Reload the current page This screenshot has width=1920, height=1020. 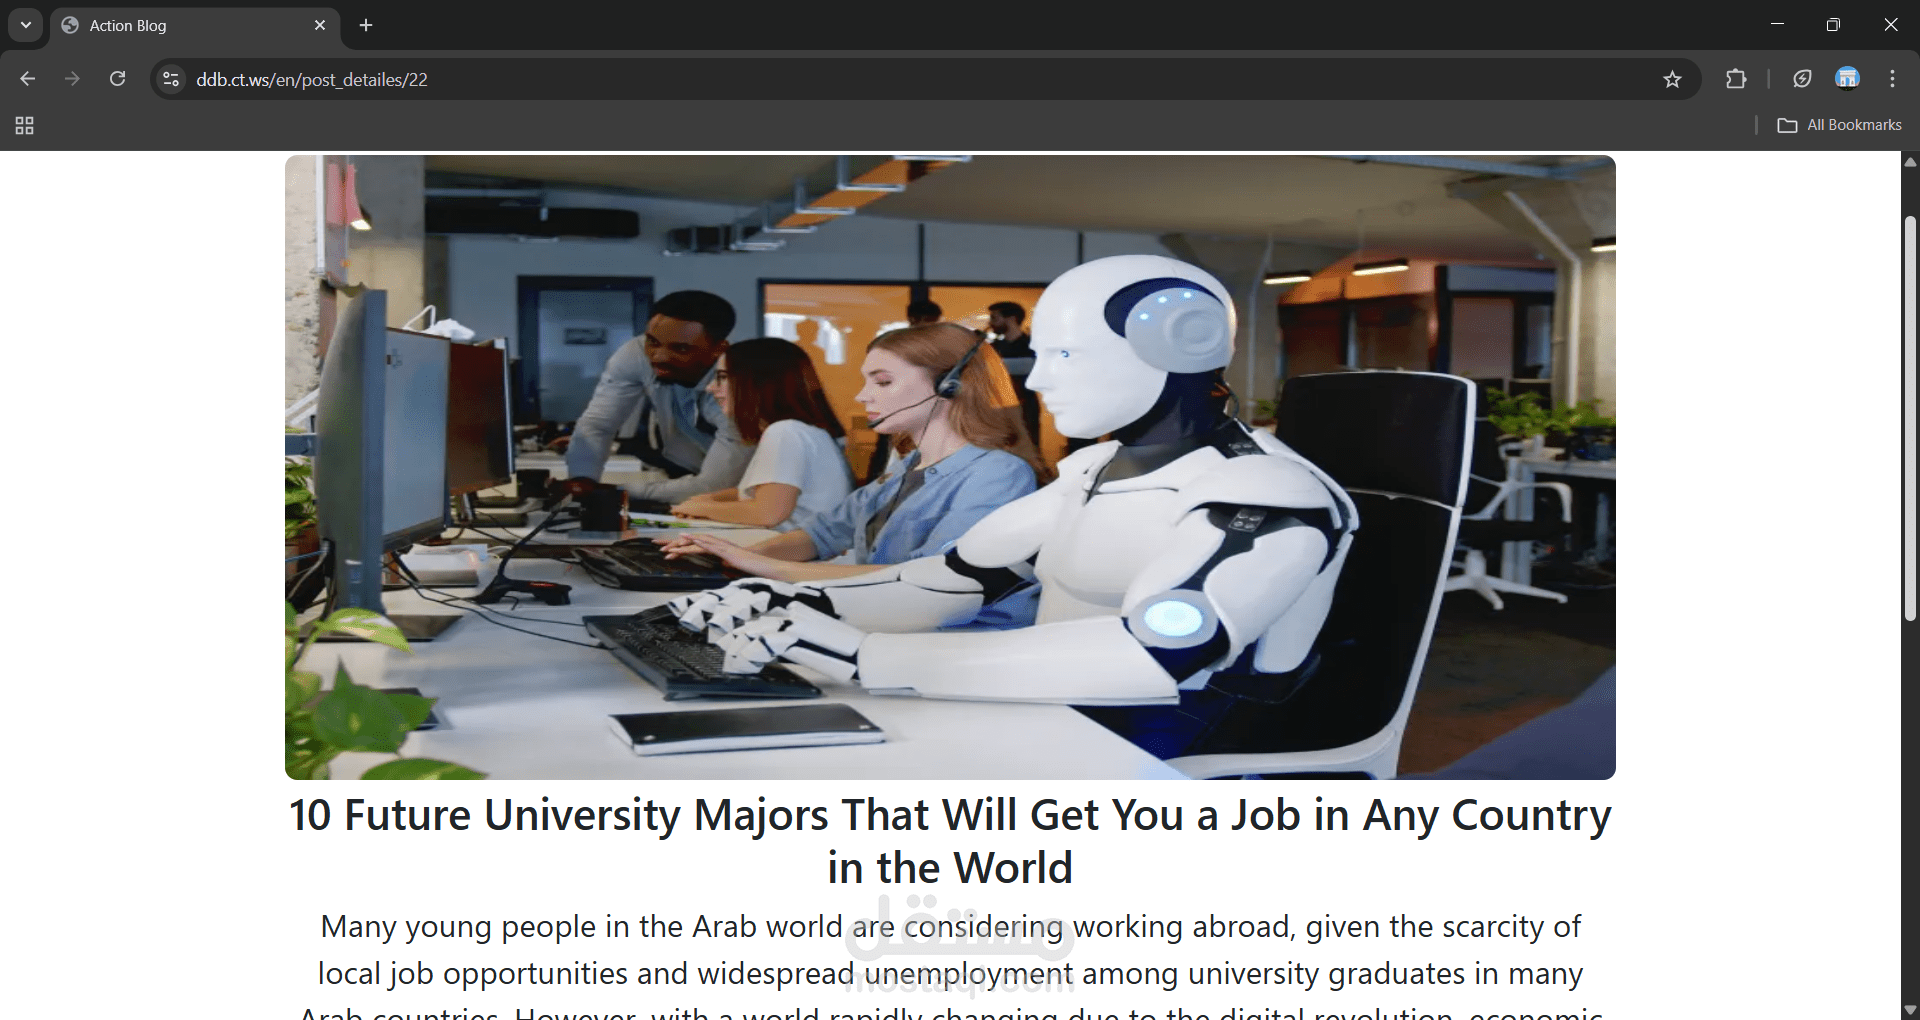(117, 79)
